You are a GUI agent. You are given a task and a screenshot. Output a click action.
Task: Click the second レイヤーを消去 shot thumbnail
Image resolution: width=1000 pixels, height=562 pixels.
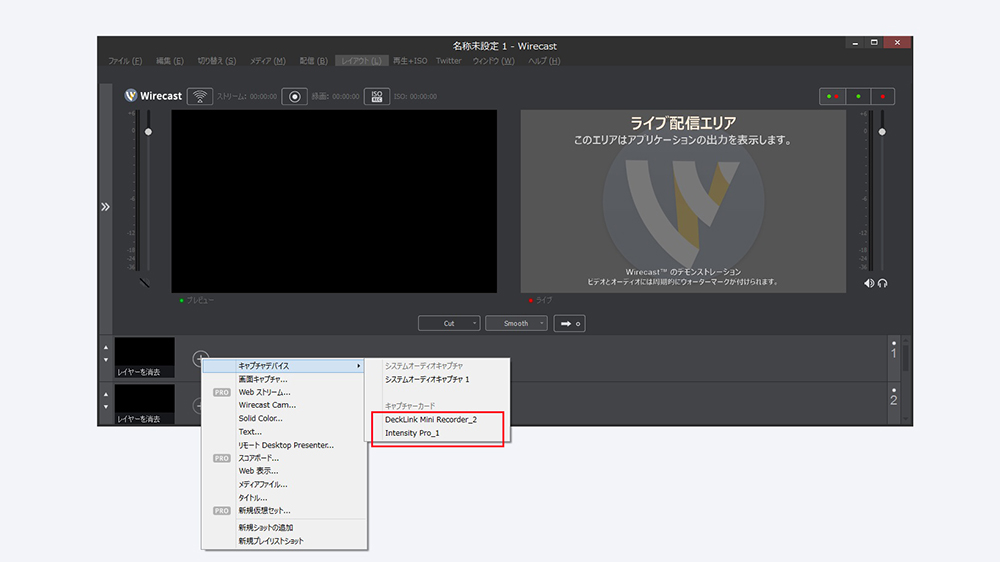[145, 404]
